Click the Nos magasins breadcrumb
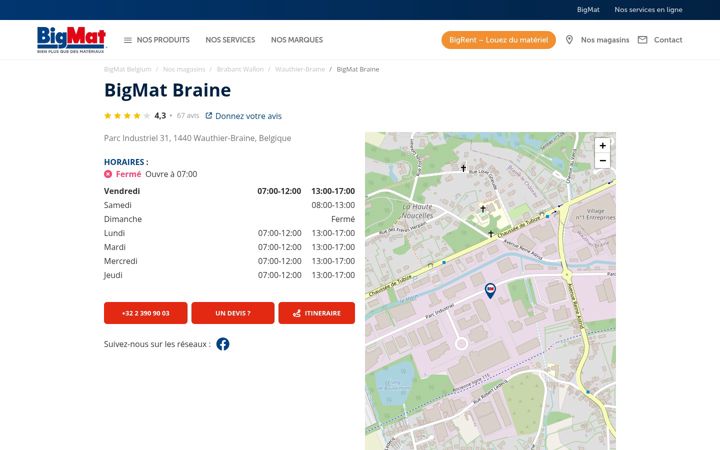 (x=184, y=69)
